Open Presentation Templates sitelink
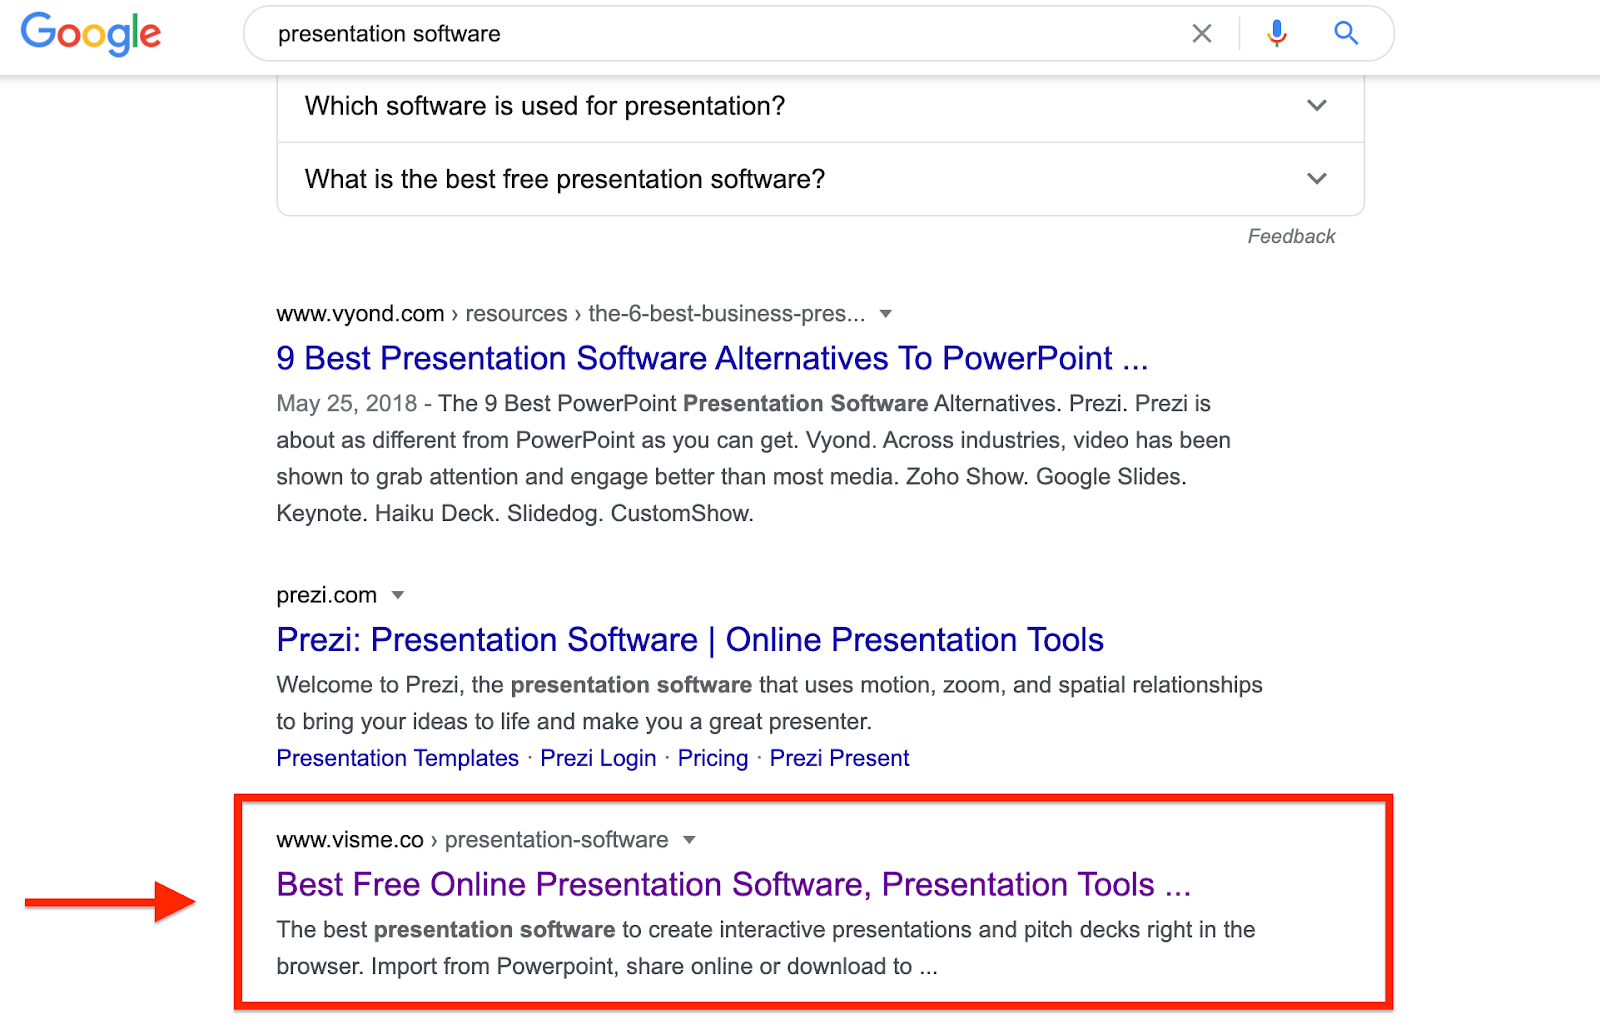The height and width of the screenshot is (1029, 1600). (398, 758)
